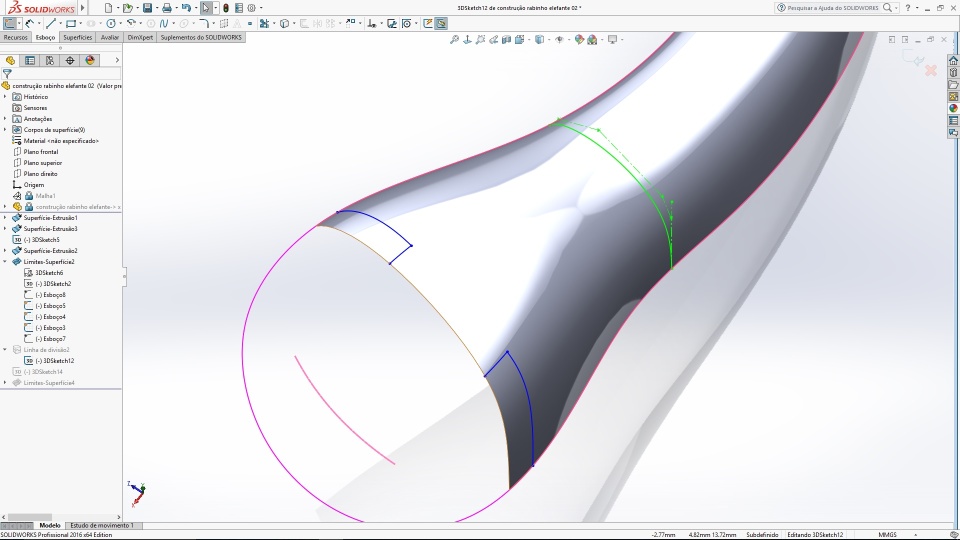The image size is (960, 540).
Task: Open the DisplayManager color ball tab
Action: [x=90, y=60]
